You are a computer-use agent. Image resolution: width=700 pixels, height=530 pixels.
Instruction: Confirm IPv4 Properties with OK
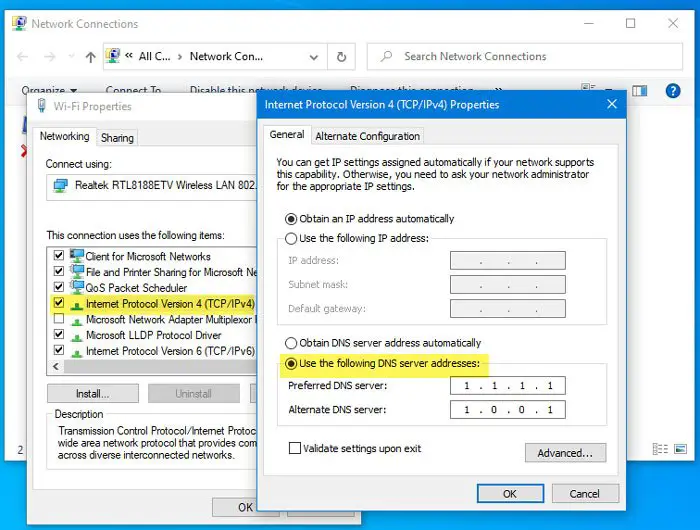tap(510, 493)
